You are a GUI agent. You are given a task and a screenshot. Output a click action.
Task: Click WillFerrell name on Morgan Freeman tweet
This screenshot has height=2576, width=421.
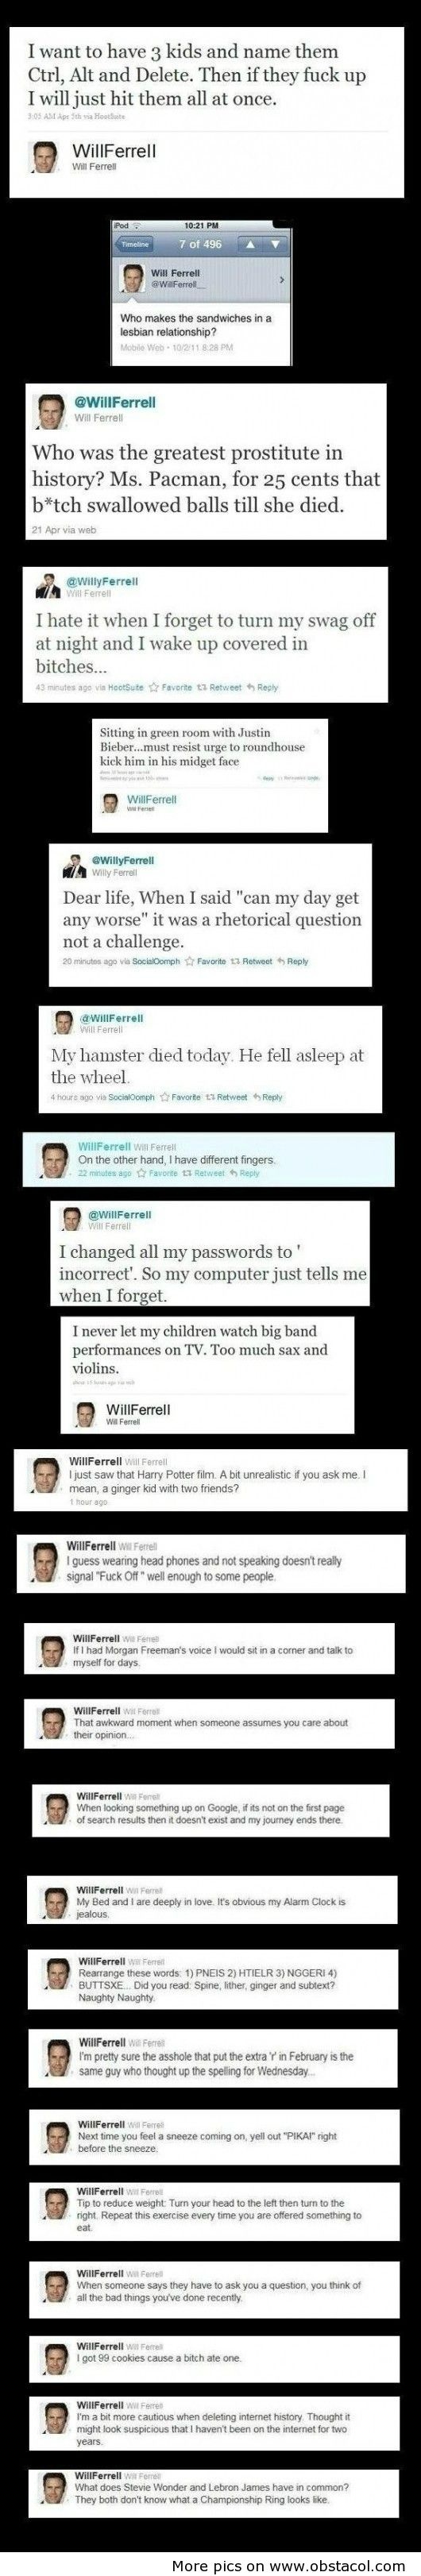tap(97, 1639)
